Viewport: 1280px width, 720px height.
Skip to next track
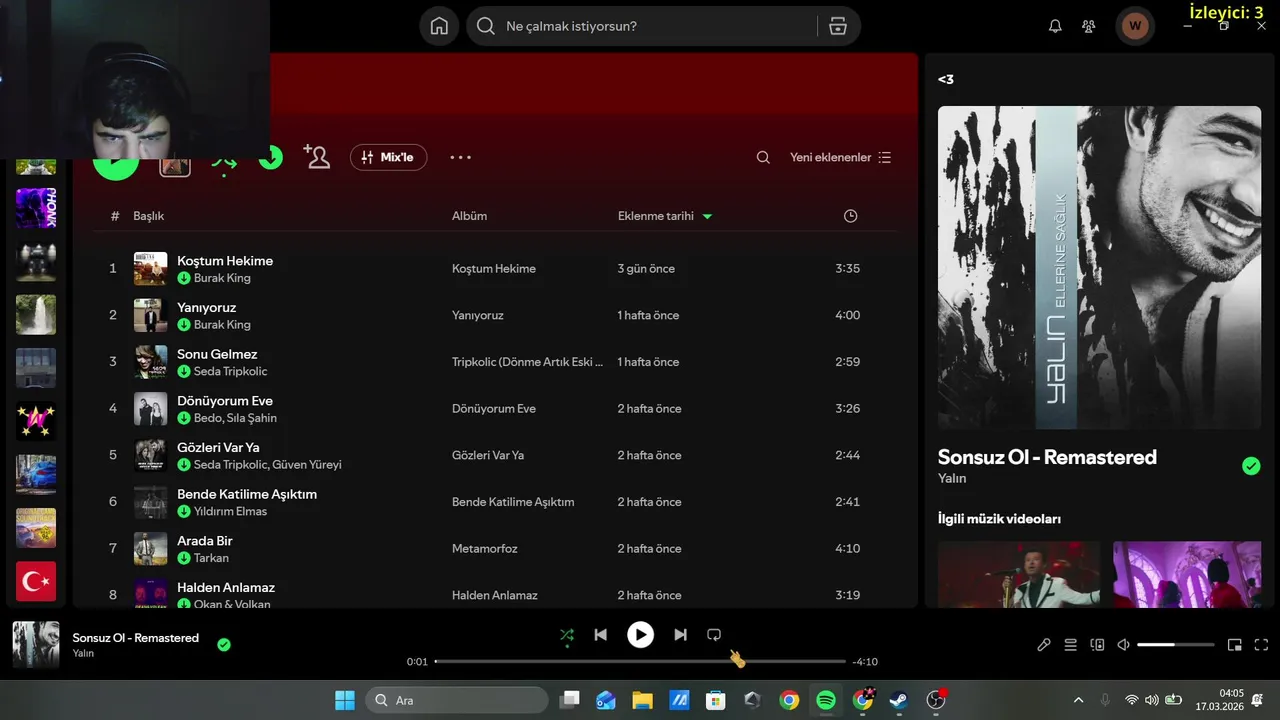pyautogui.click(x=680, y=634)
